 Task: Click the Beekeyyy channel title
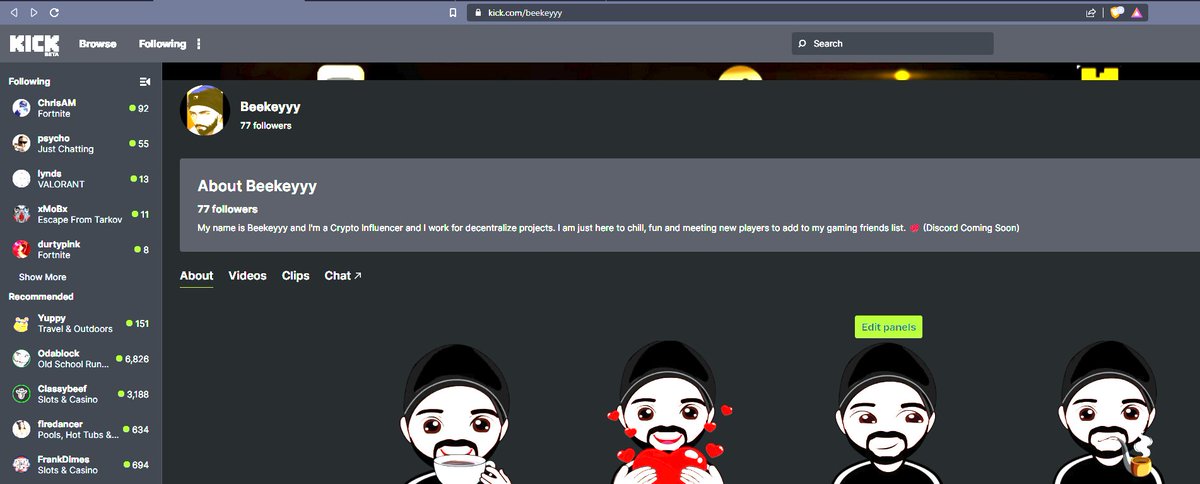pos(270,106)
